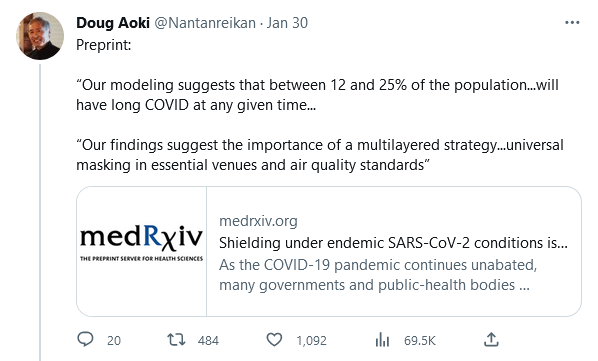The width and height of the screenshot is (598, 361).
Task: Click the link card description about COVID-19 pandemic
Action: pos(378,275)
